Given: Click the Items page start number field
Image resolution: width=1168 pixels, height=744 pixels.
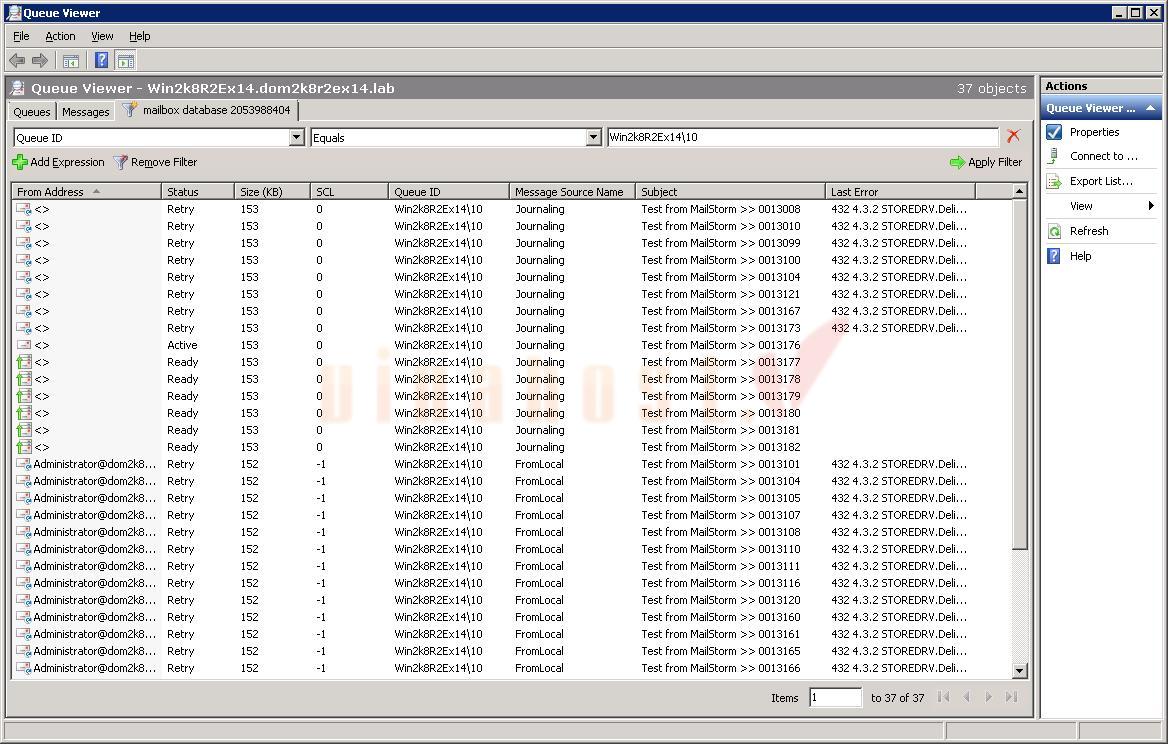Looking at the screenshot, I should pyautogui.click(x=835, y=697).
